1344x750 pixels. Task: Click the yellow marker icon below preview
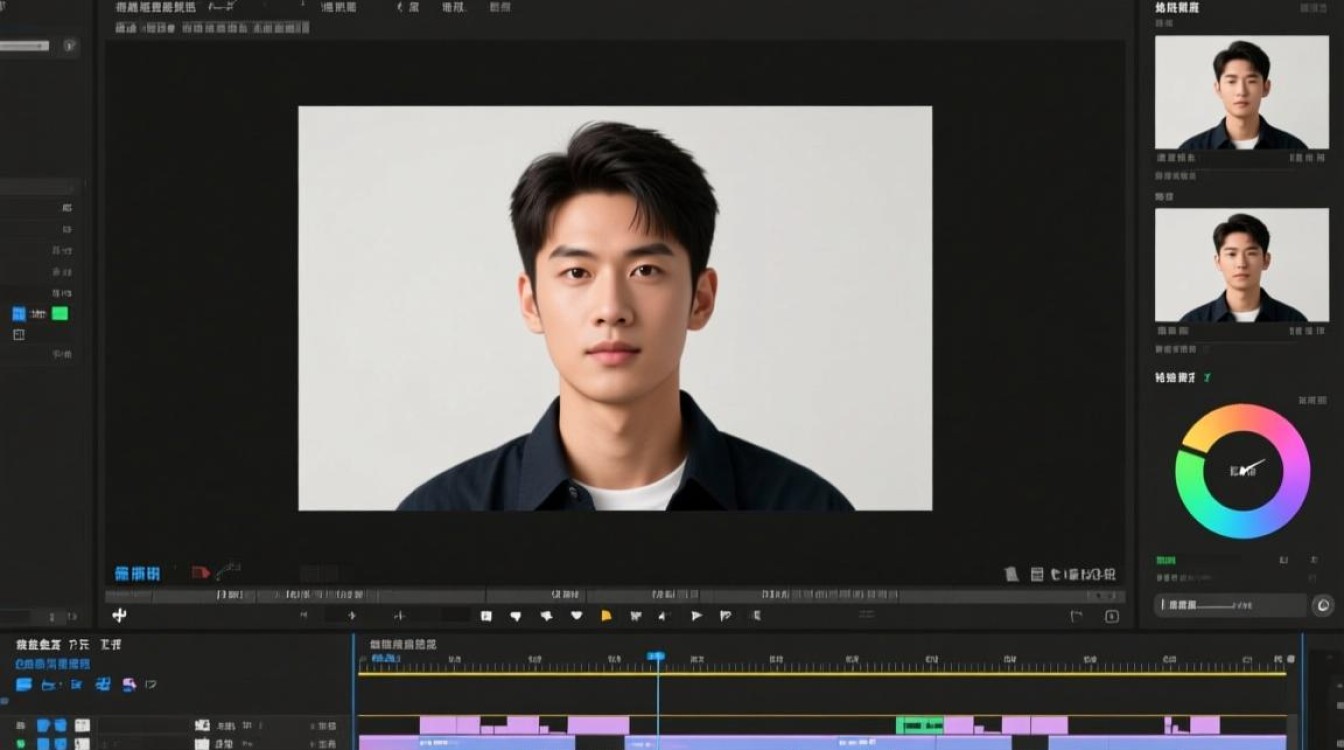point(606,616)
